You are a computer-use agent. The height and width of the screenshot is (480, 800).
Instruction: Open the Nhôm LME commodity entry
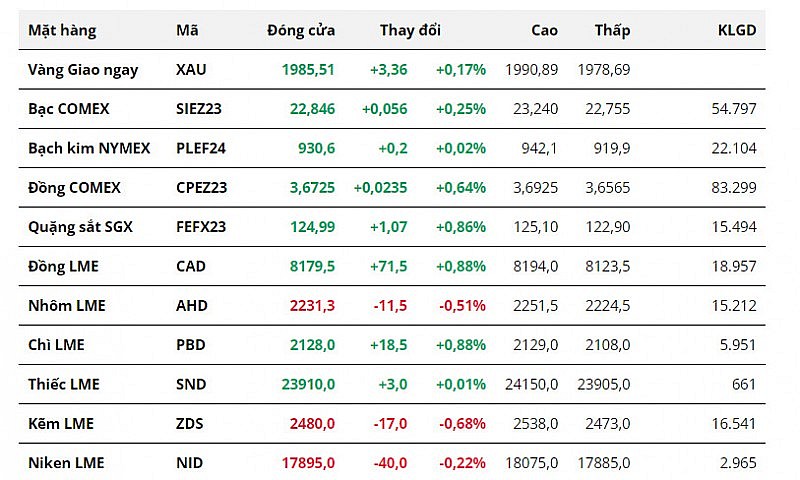[x=66, y=305]
